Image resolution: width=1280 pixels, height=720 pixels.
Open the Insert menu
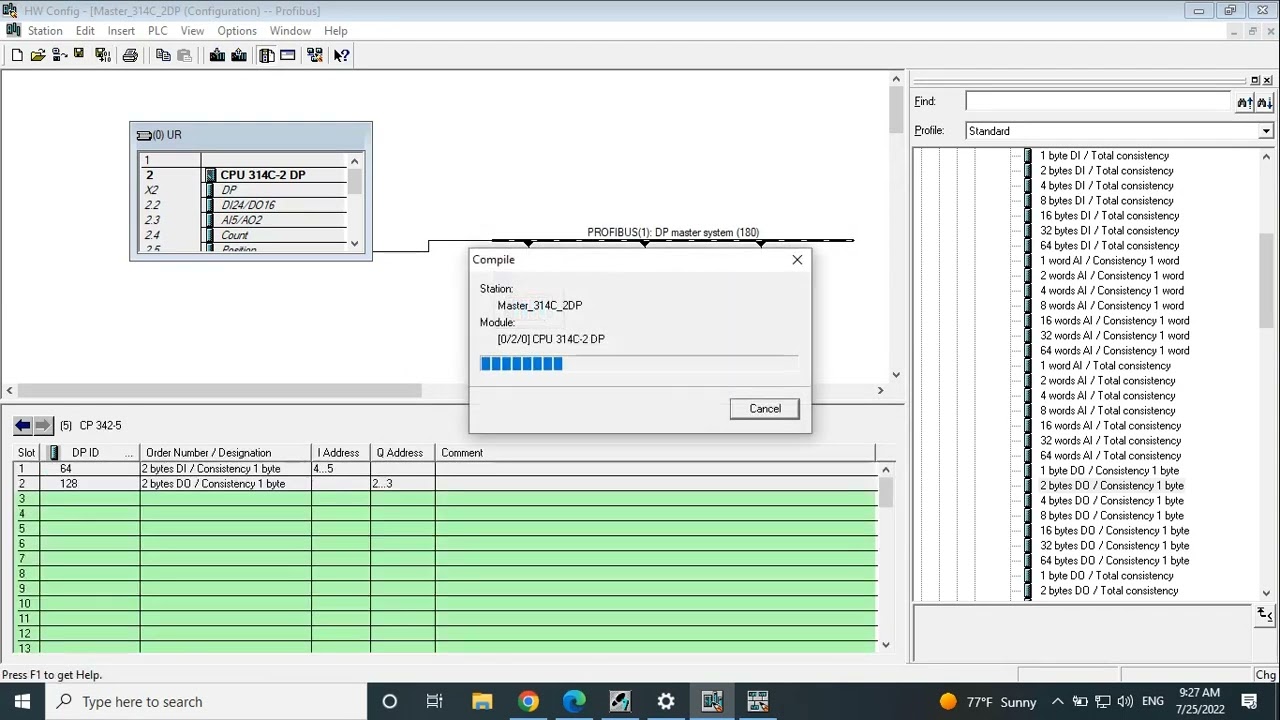pyautogui.click(x=121, y=31)
